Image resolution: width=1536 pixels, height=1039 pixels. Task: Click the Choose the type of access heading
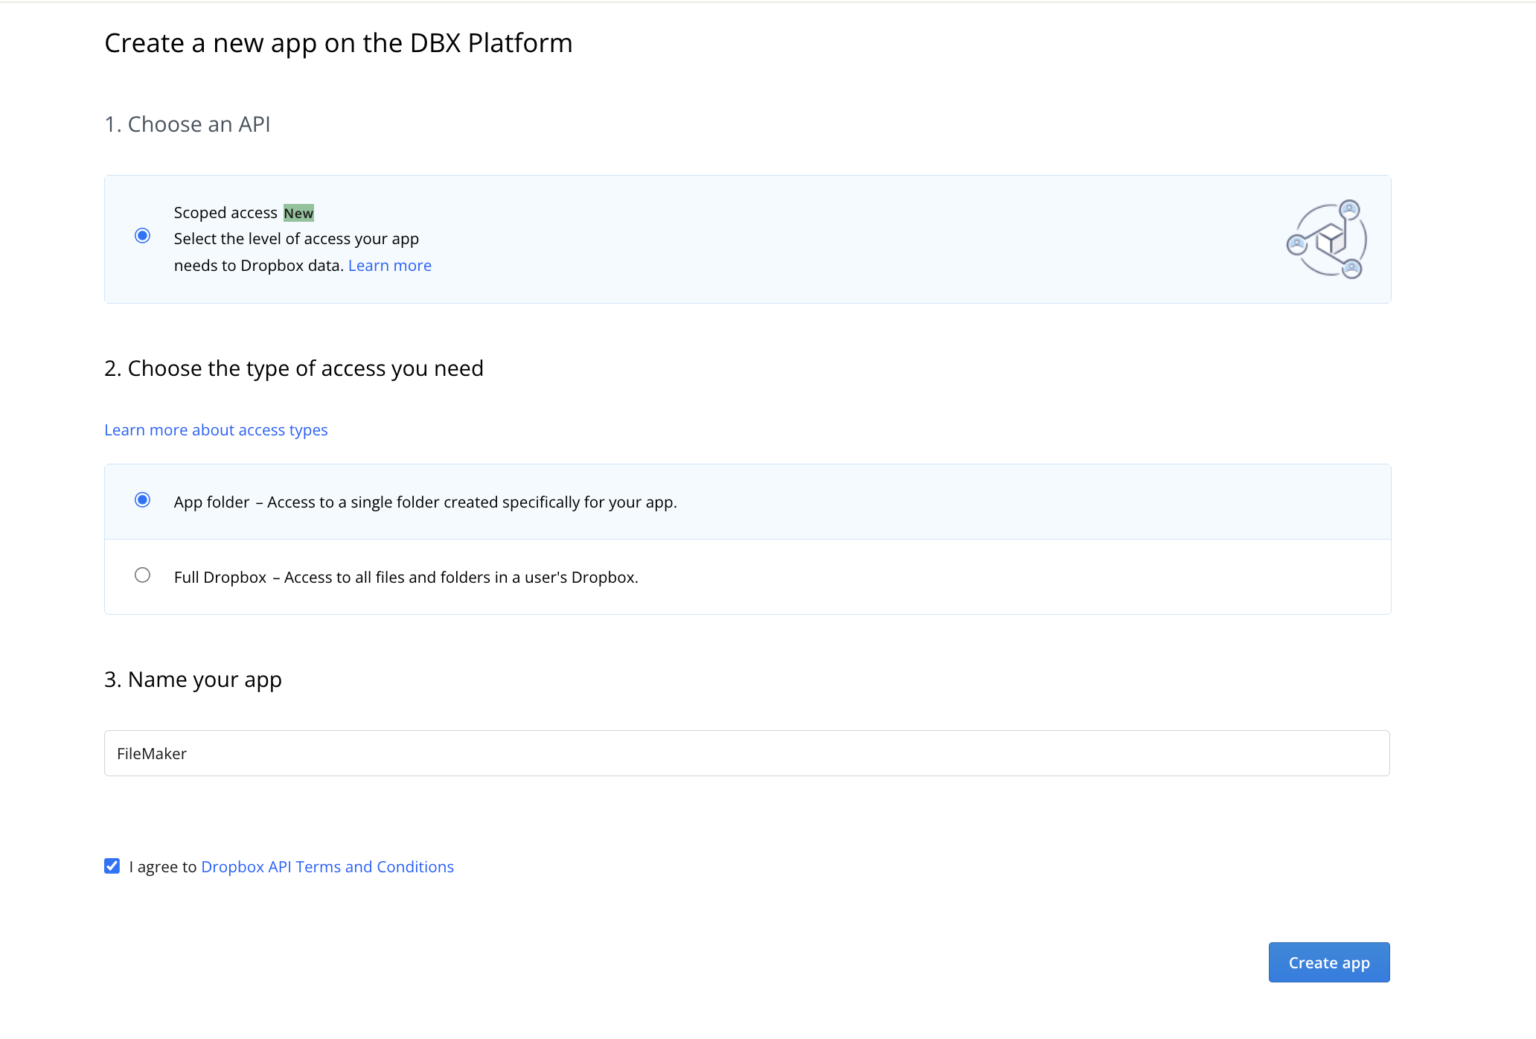click(294, 368)
